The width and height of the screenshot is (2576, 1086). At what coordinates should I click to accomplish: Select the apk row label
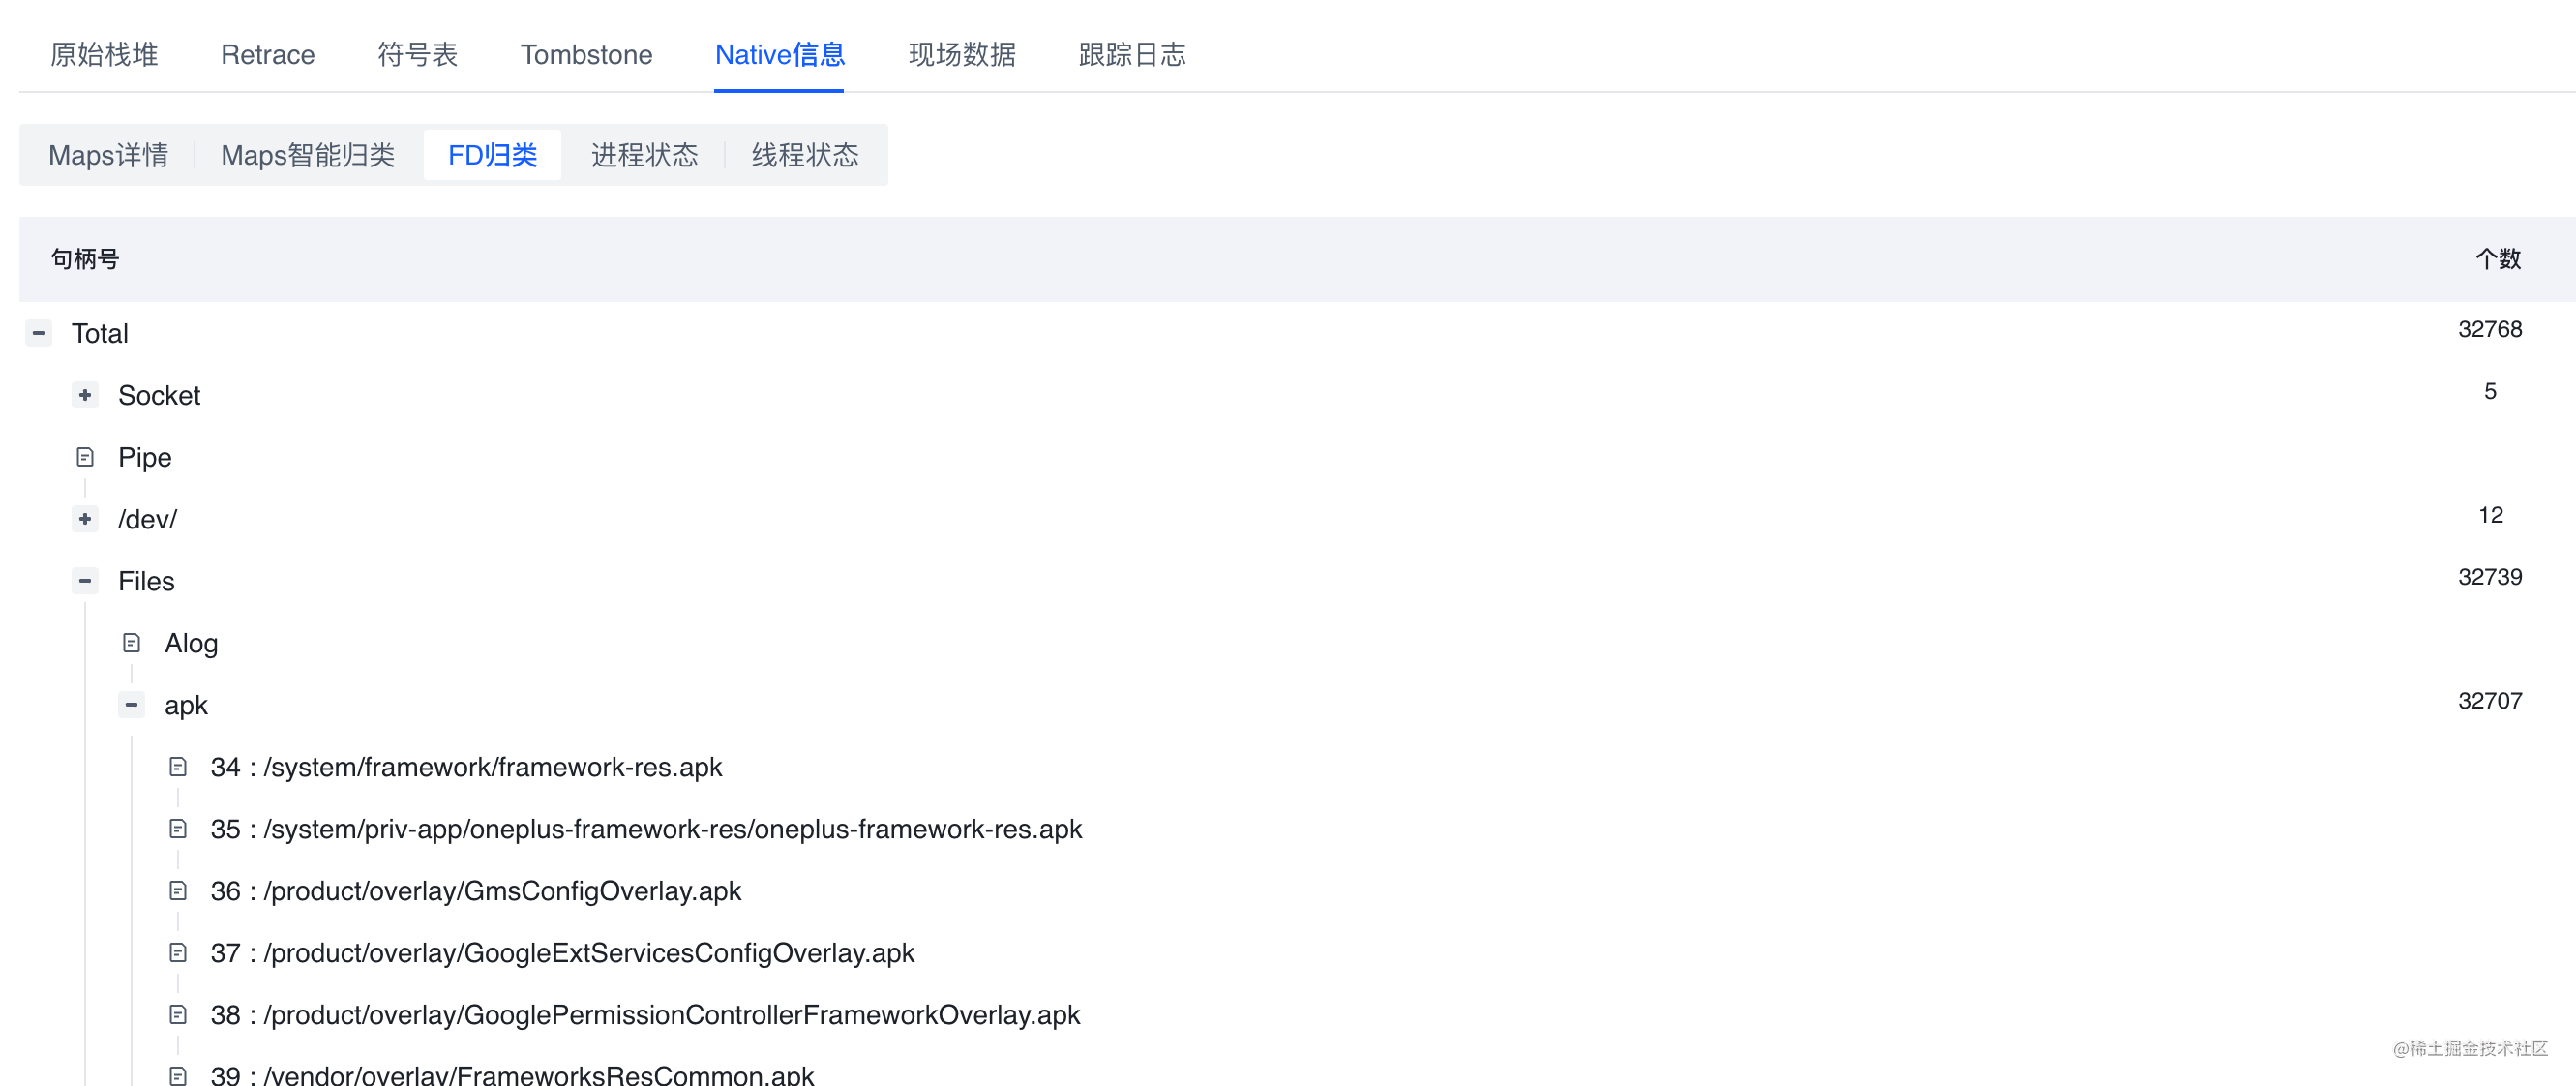[x=186, y=705]
